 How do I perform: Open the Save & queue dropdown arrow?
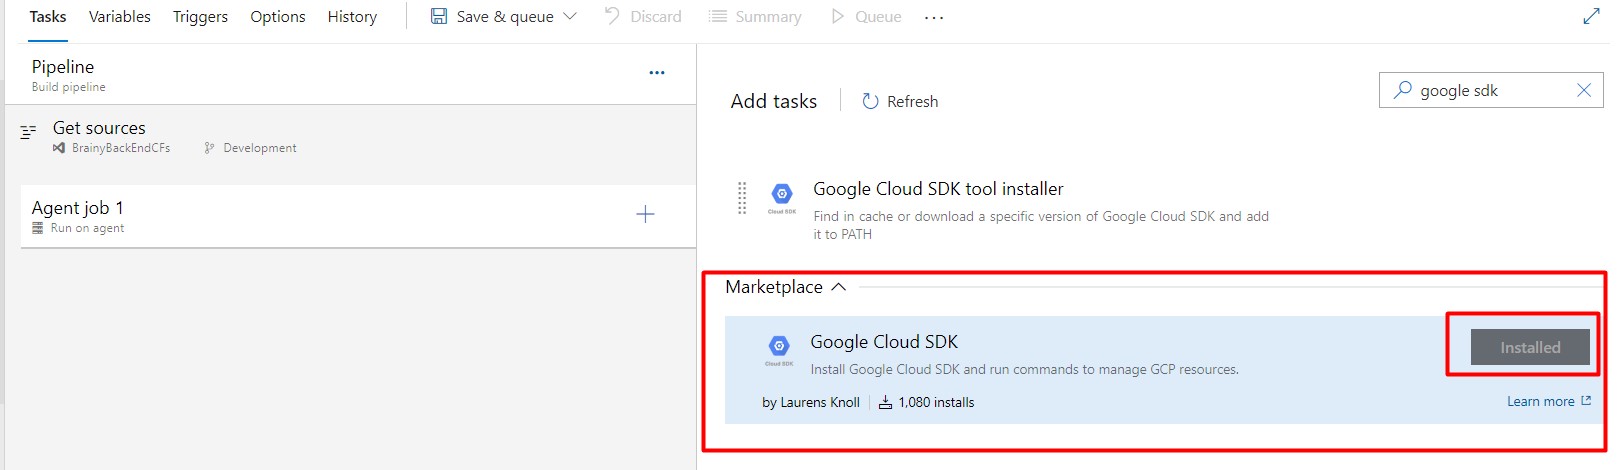point(571,16)
